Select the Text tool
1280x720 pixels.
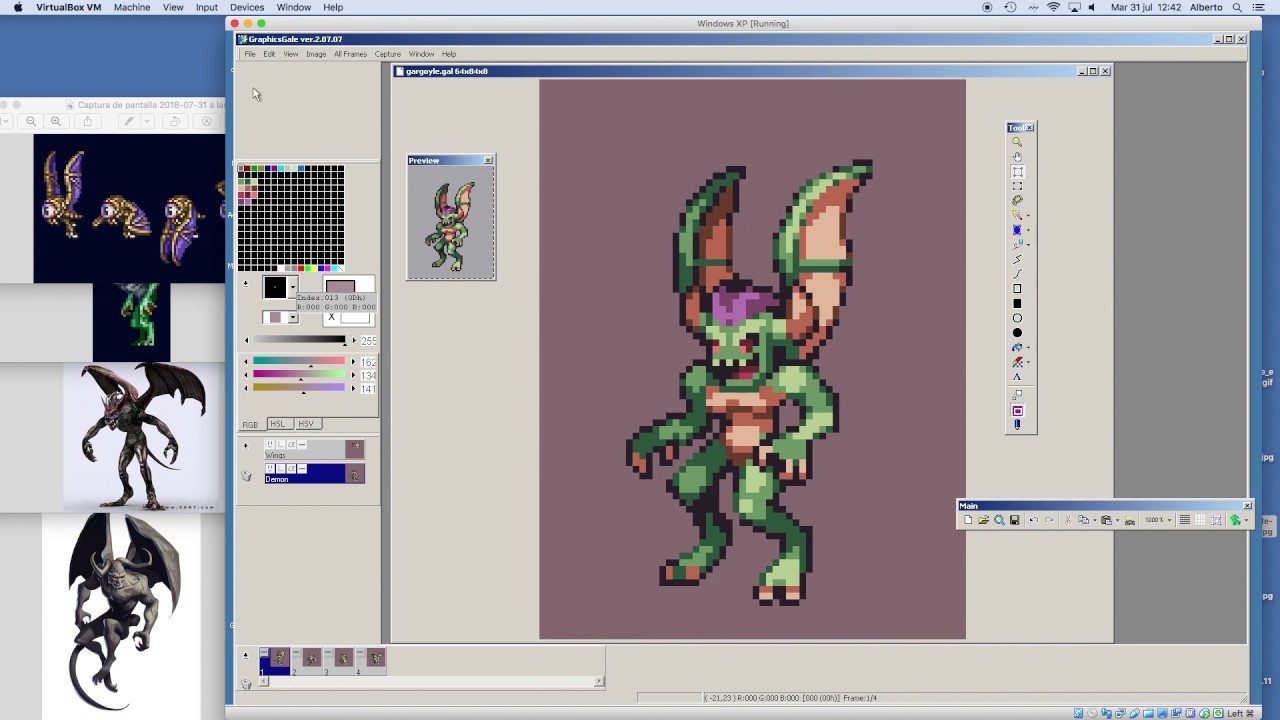[x=1017, y=377]
